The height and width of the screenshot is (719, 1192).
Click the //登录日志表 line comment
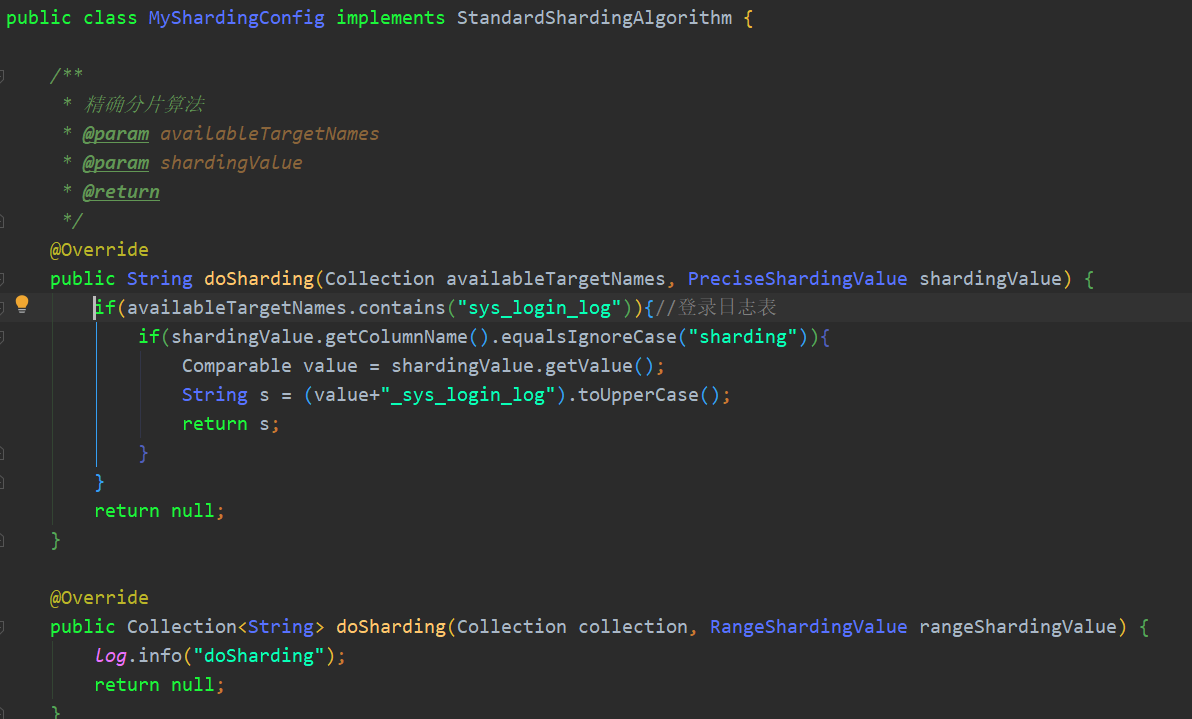click(x=715, y=308)
